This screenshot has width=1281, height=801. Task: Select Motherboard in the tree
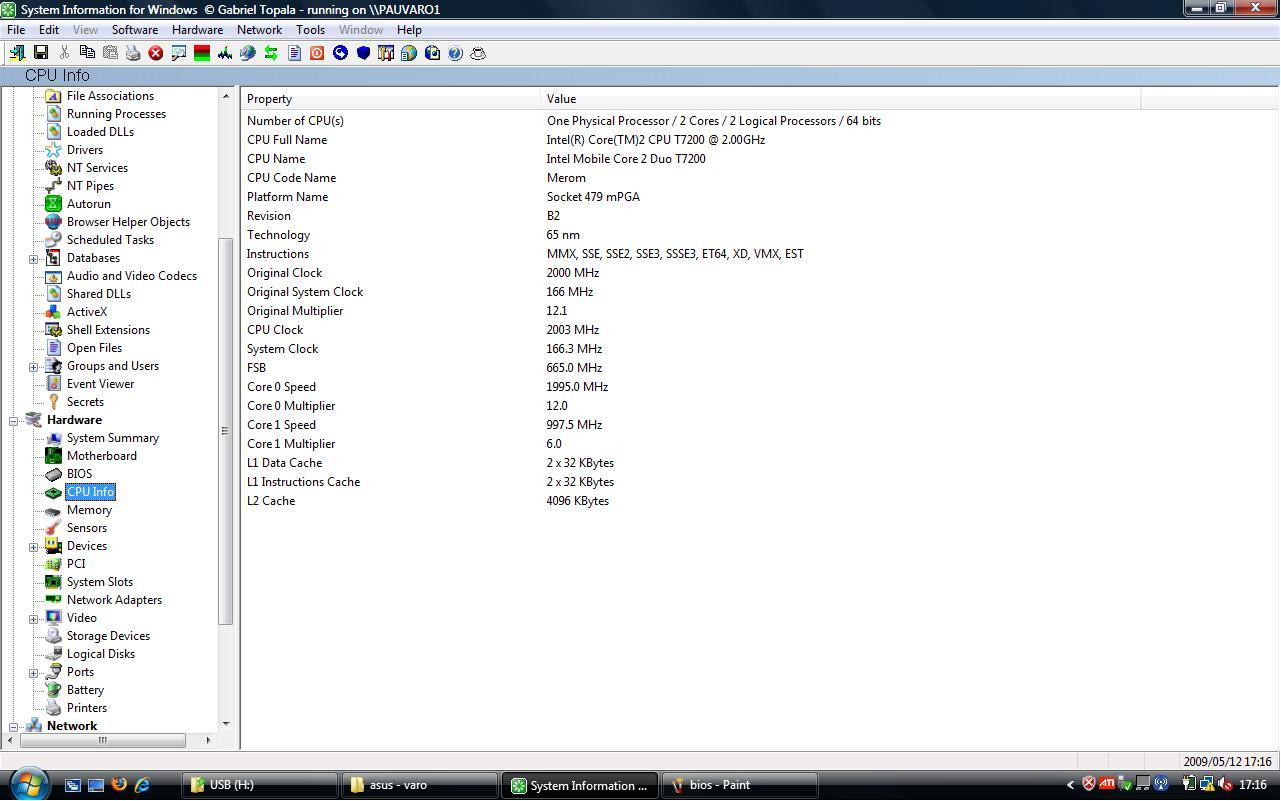point(102,456)
